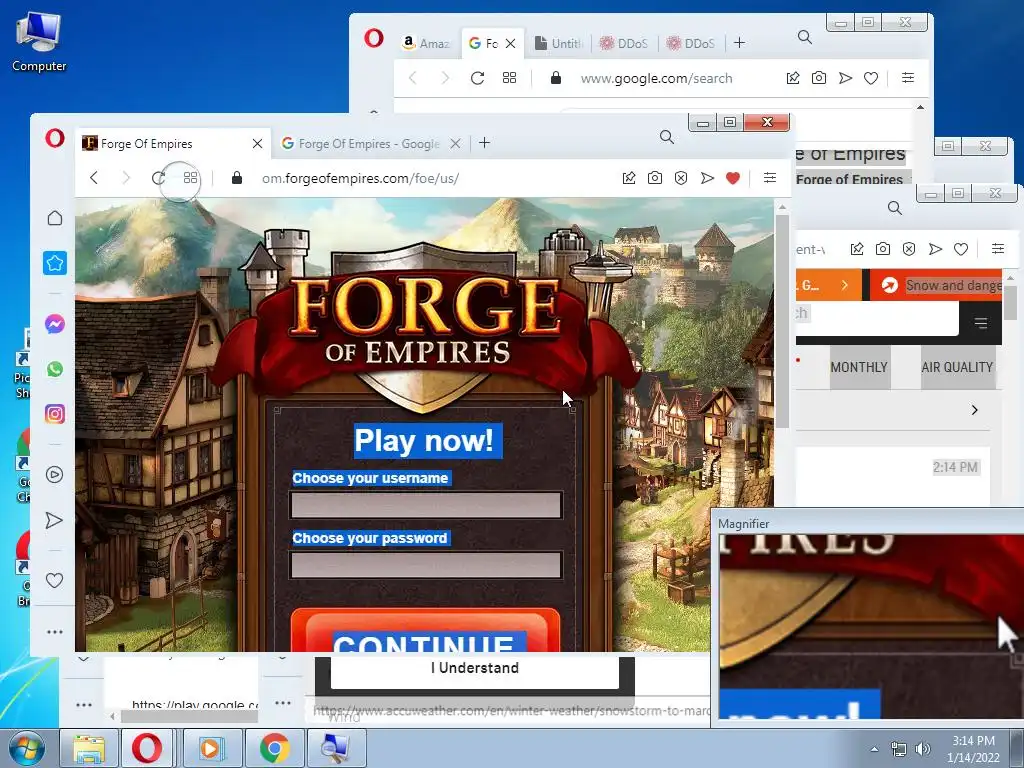Show hidden system tray icons

point(874,750)
